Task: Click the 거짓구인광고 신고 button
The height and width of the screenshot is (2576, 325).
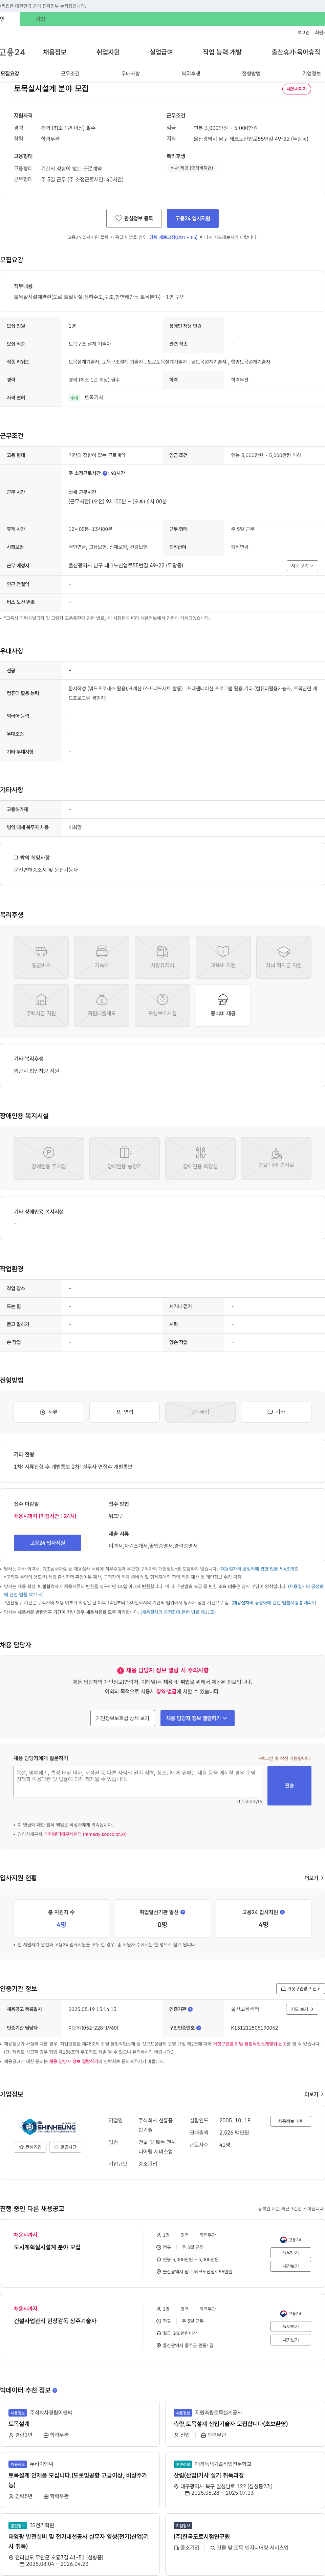Action: (300, 1989)
